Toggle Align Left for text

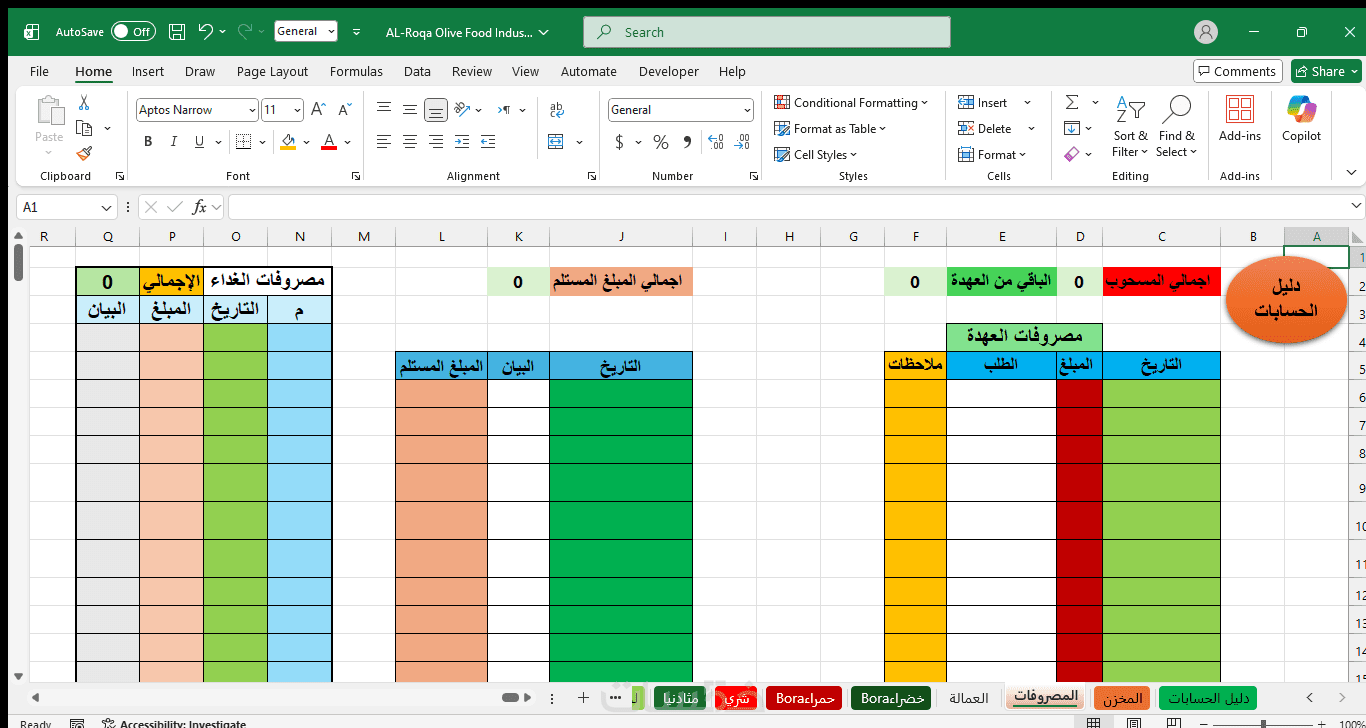tap(384, 142)
